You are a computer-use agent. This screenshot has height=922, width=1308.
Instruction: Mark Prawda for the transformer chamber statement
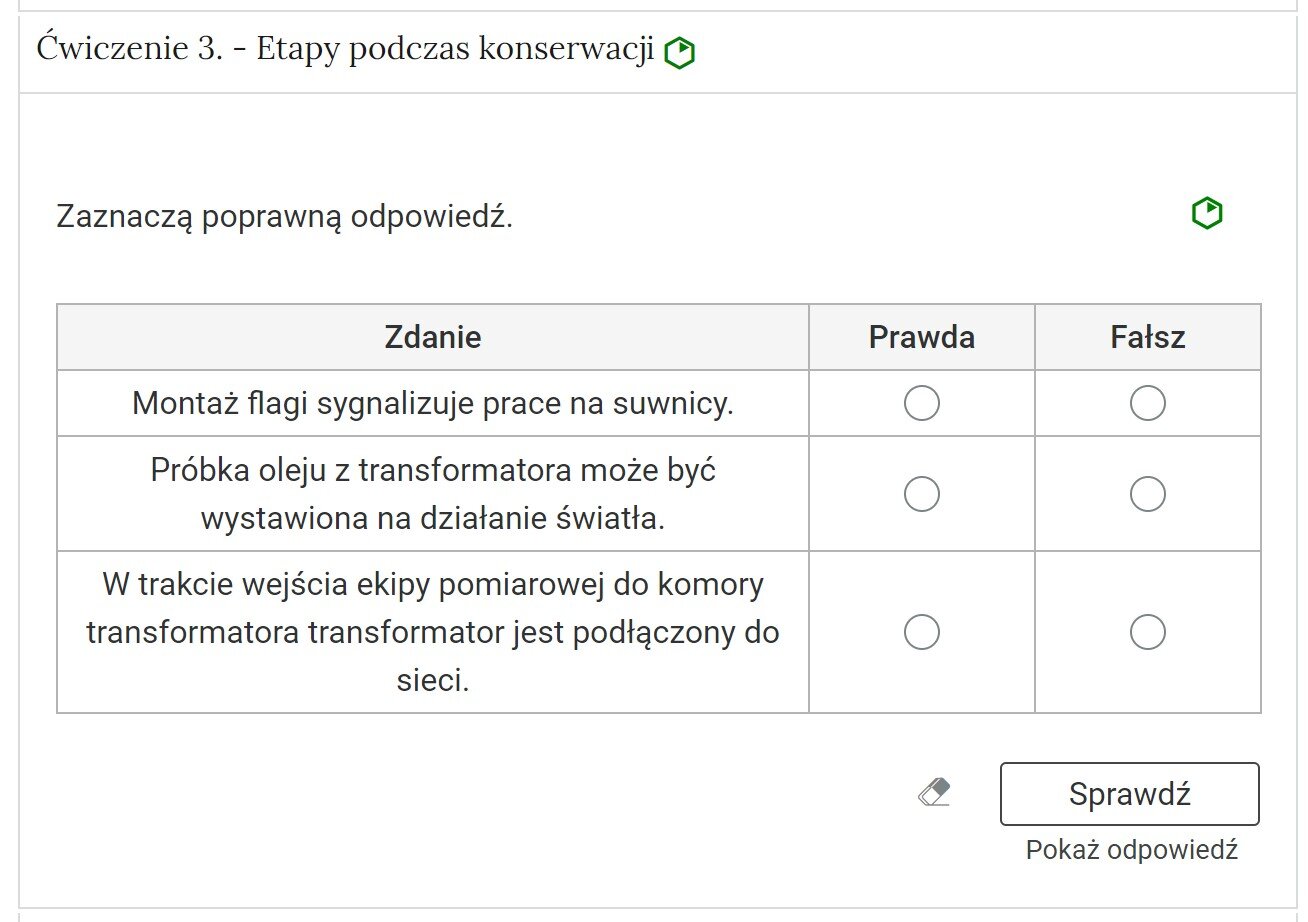[921, 631]
